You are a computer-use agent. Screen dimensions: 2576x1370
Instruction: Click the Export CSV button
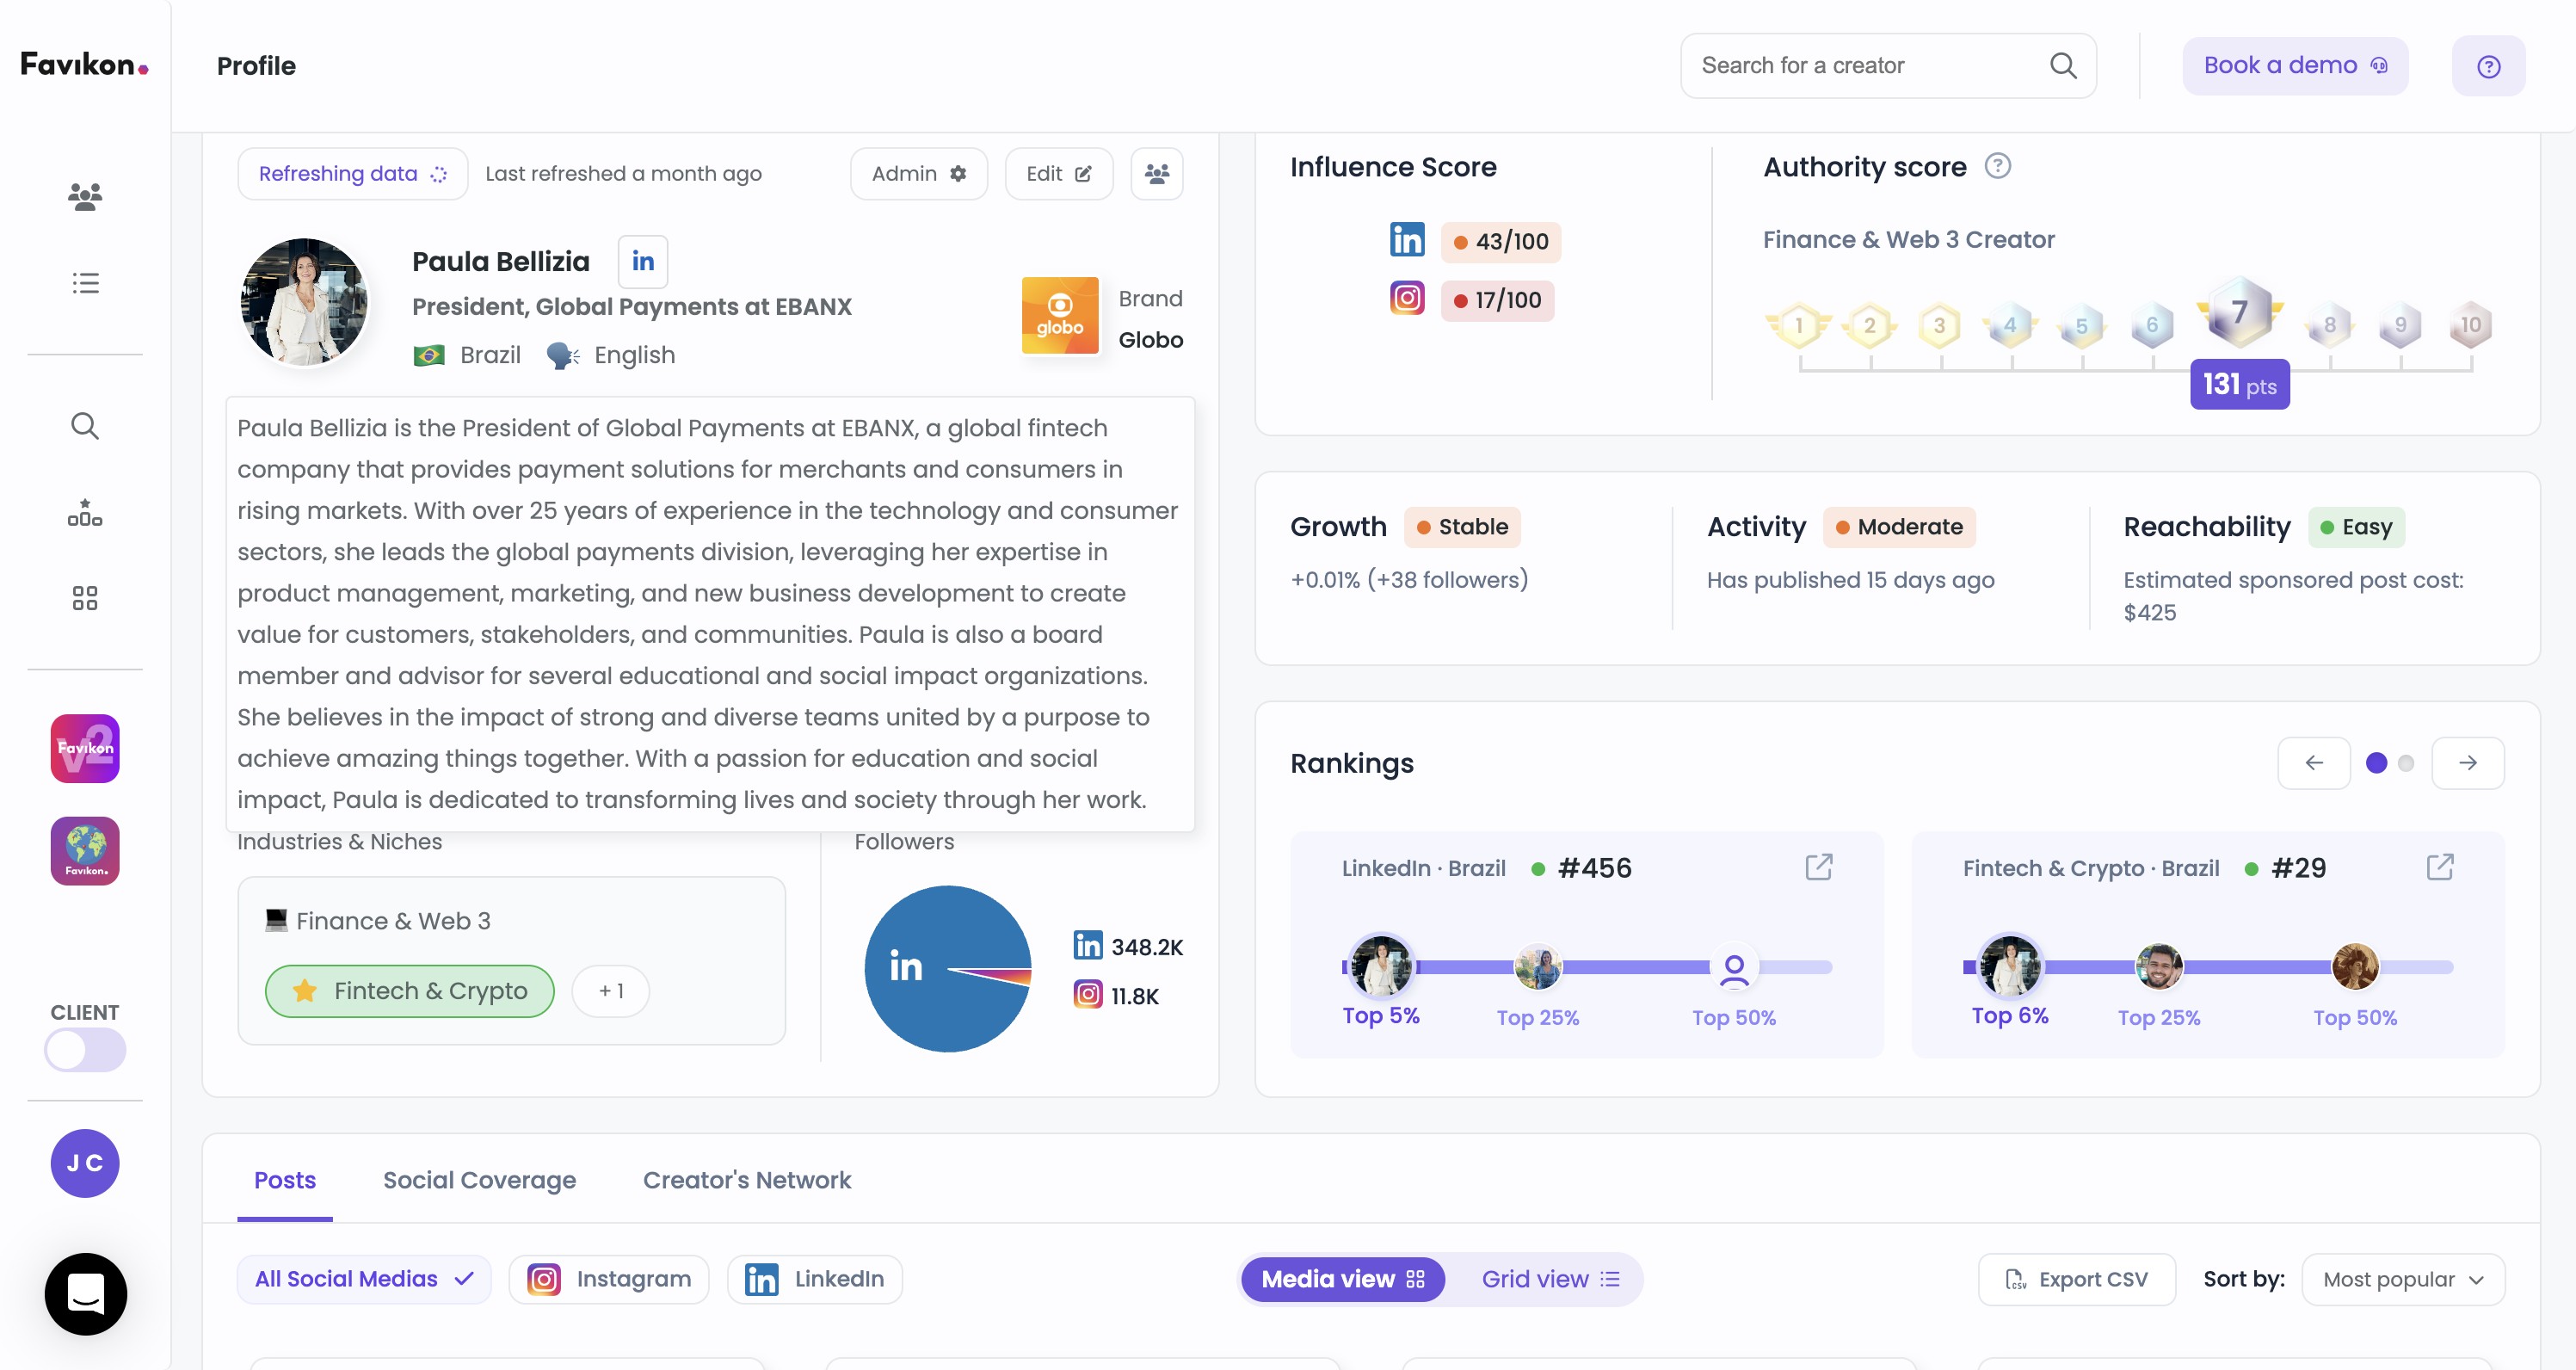(2076, 1279)
